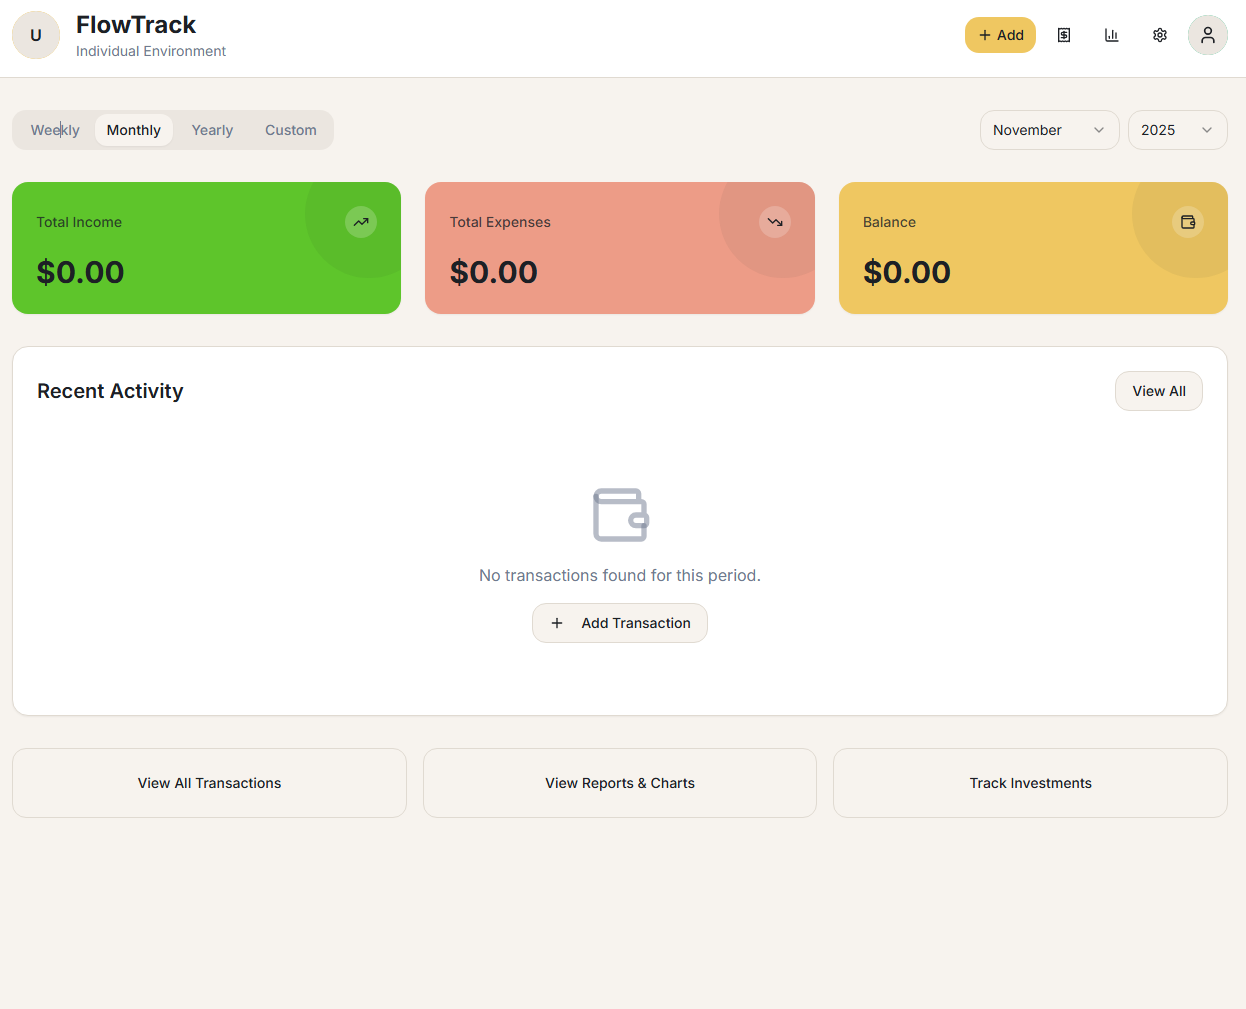Click the wallet icon on the Balance card

[1188, 221]
